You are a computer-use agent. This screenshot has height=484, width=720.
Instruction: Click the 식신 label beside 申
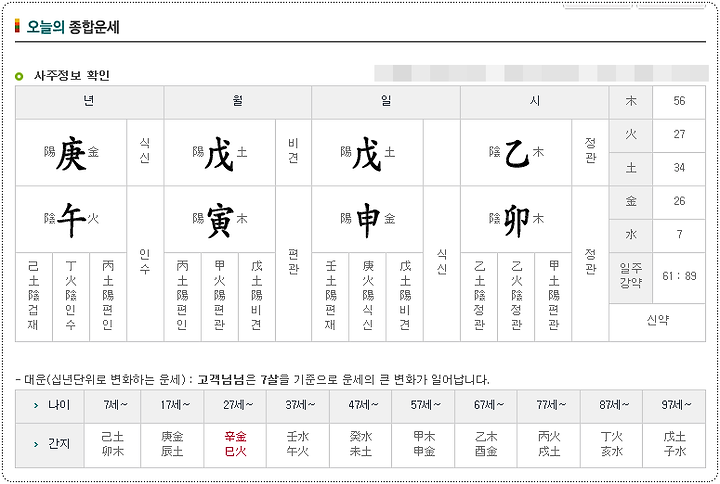tap(442, 262)
